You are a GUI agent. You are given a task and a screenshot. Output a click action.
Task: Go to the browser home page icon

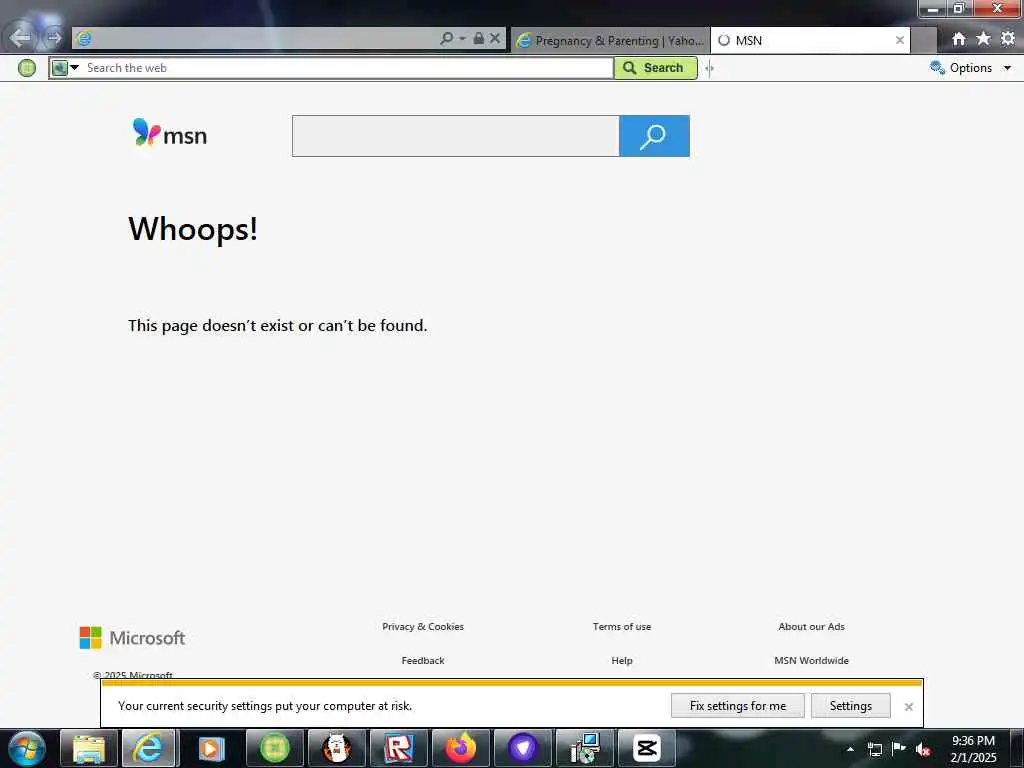(958, 39)
